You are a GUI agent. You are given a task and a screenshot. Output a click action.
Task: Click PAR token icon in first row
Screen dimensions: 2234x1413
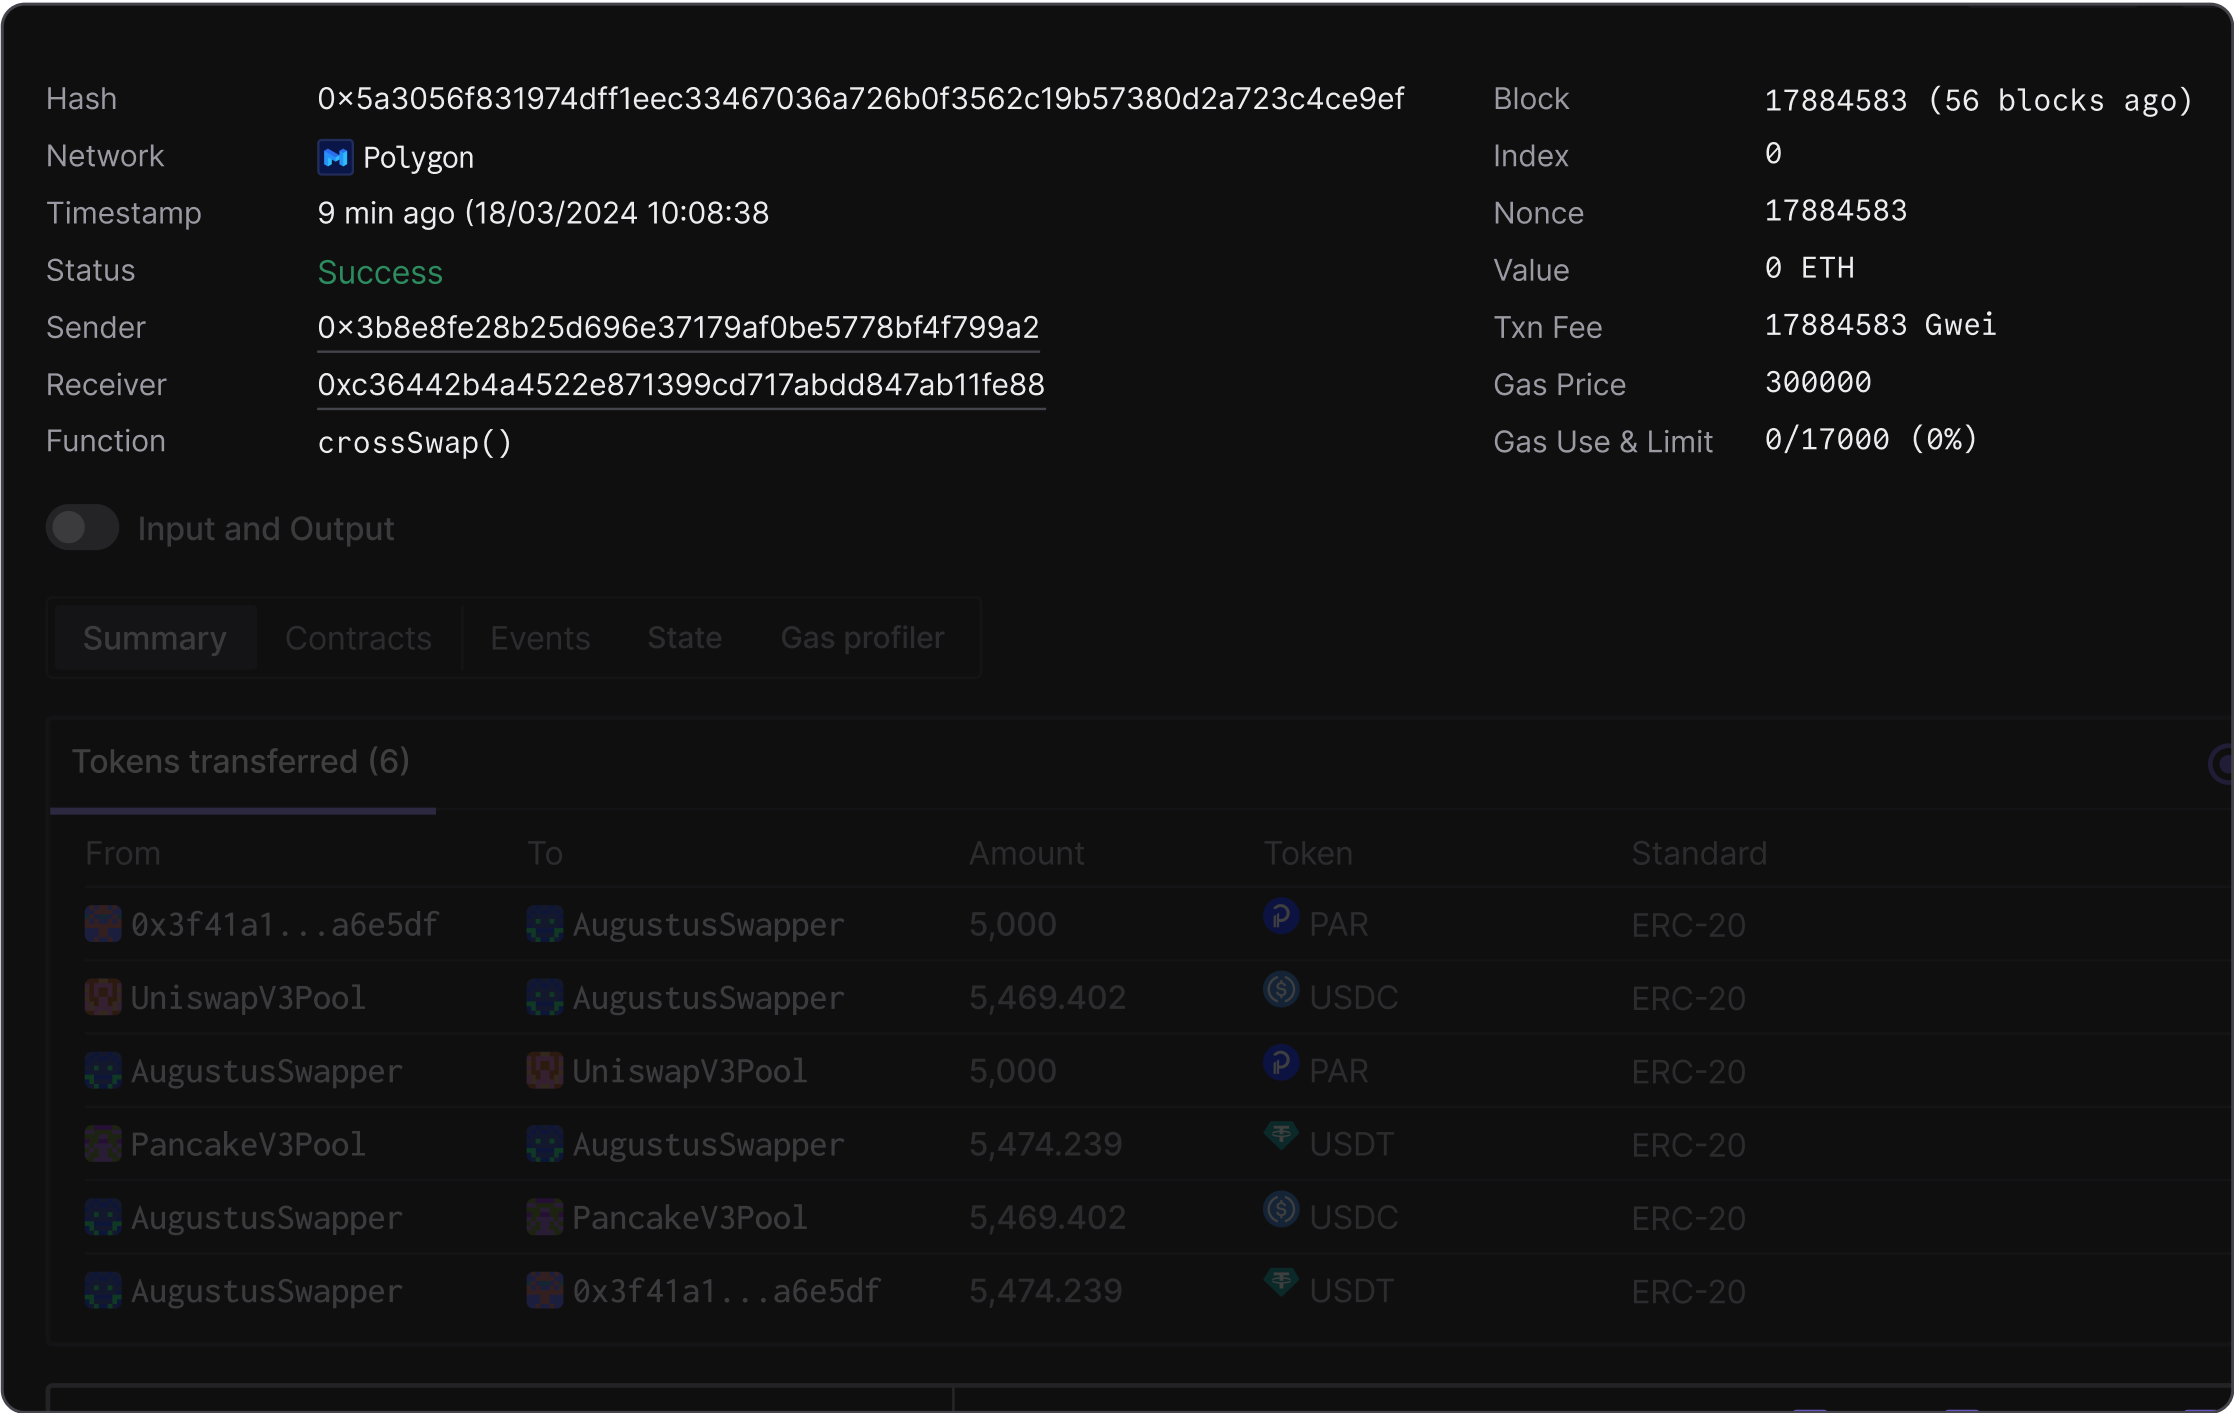tap(1280, 916)
